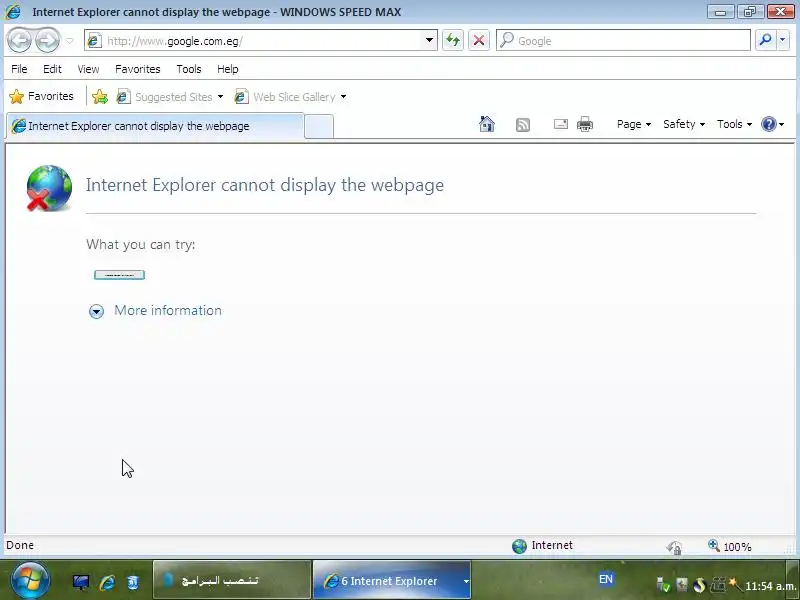Open the Safety command bar dropdown
Screen dimensions: 800x600
(684, 124)
